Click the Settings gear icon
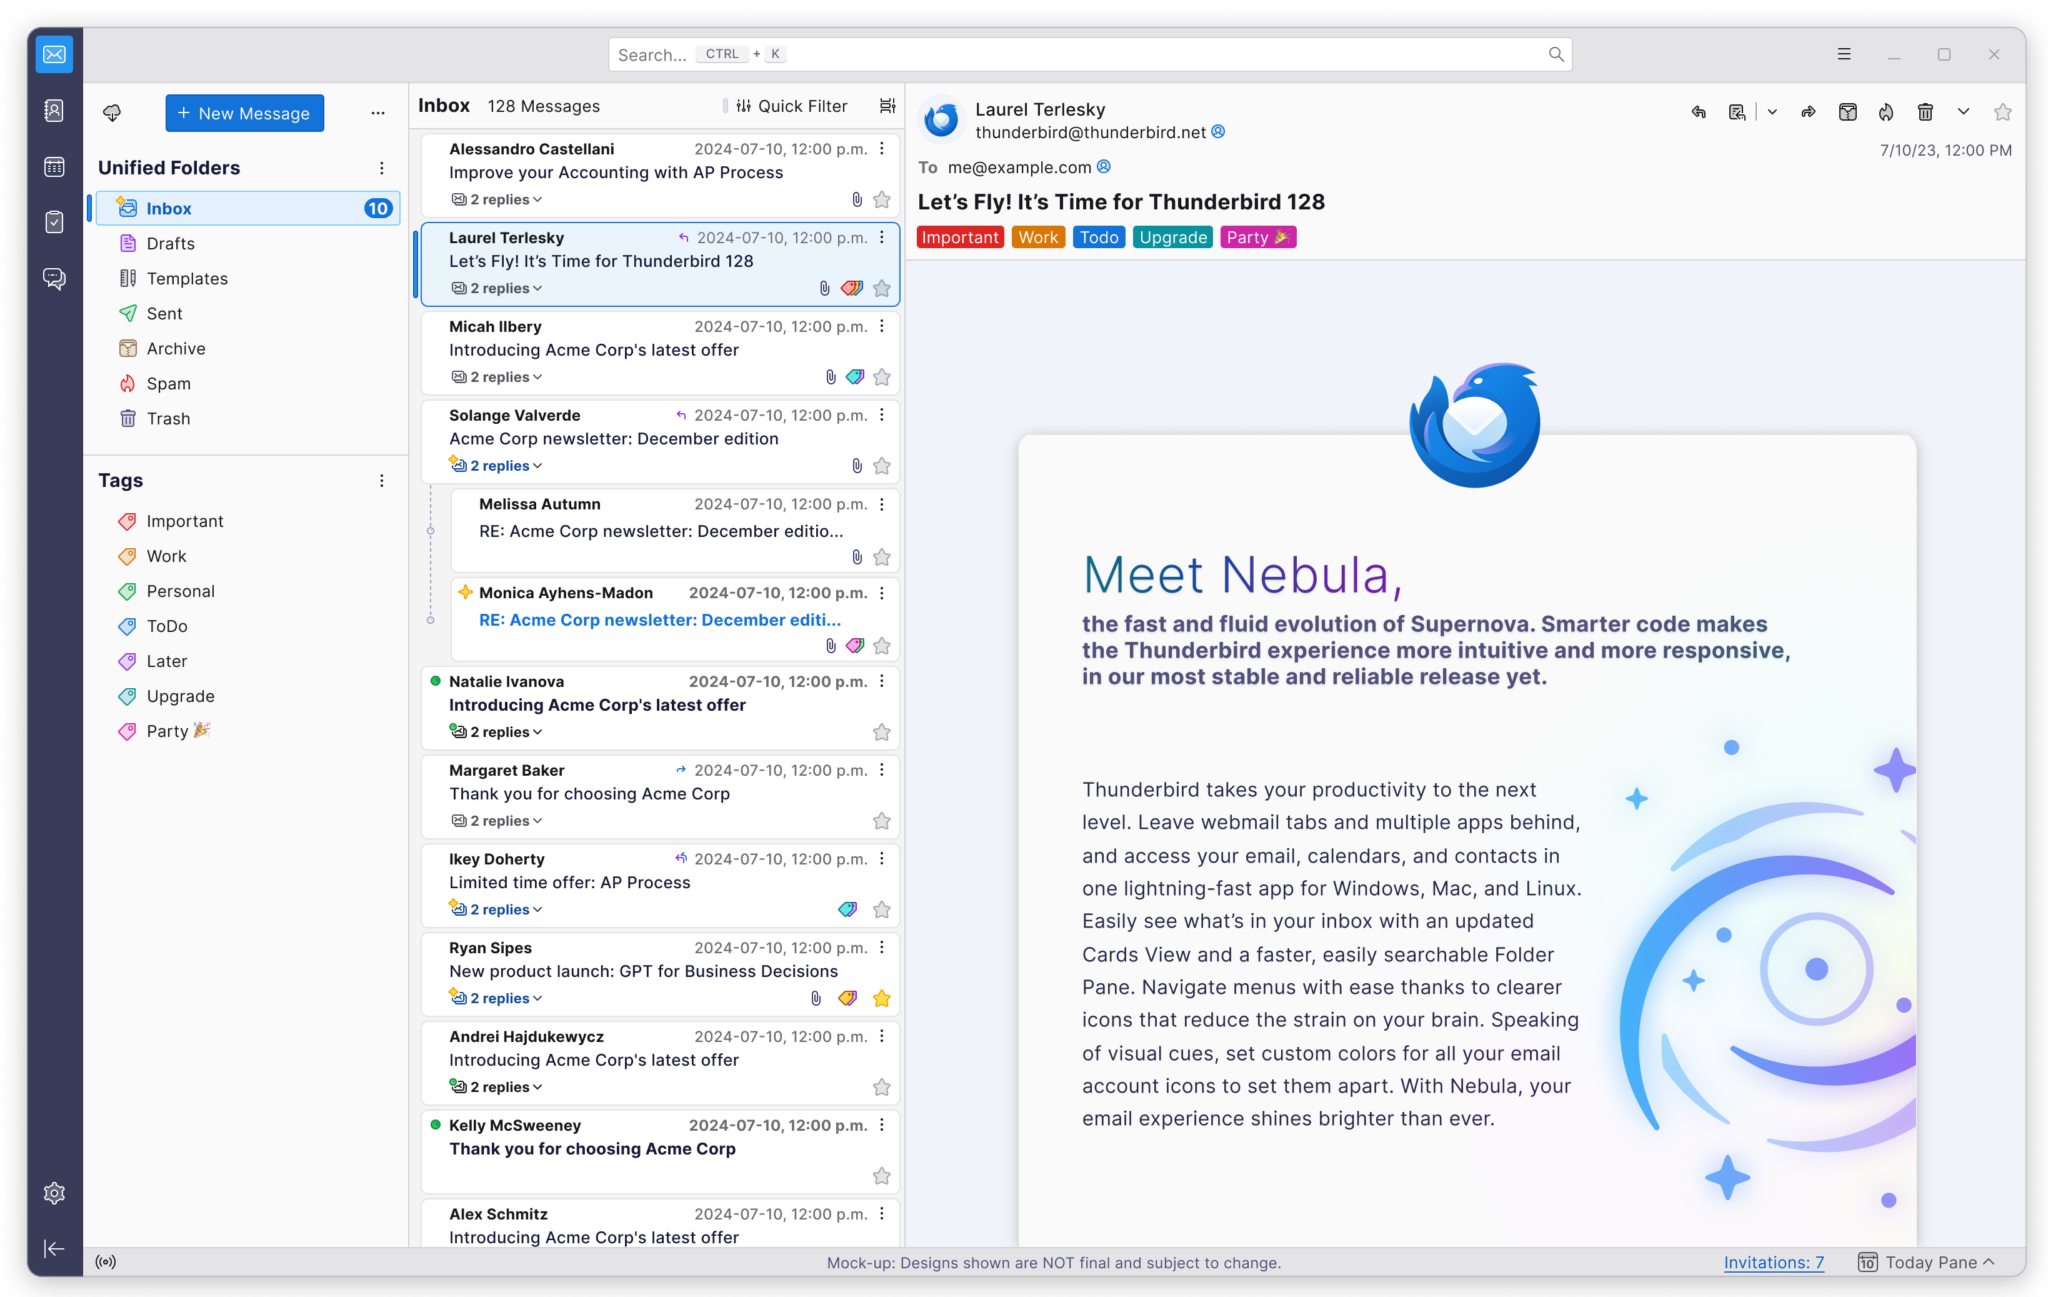 (x=54, y=1194)
